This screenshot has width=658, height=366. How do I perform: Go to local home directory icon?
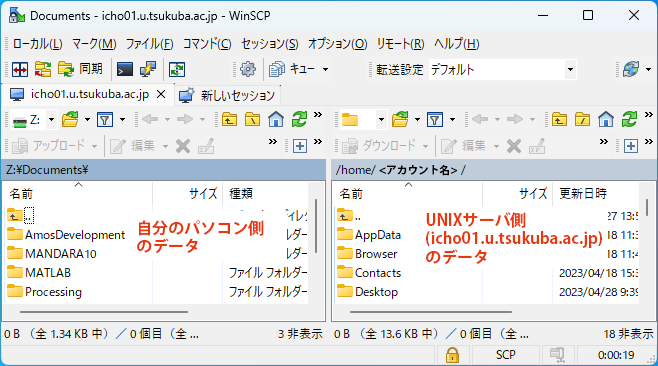coord(276,120)
